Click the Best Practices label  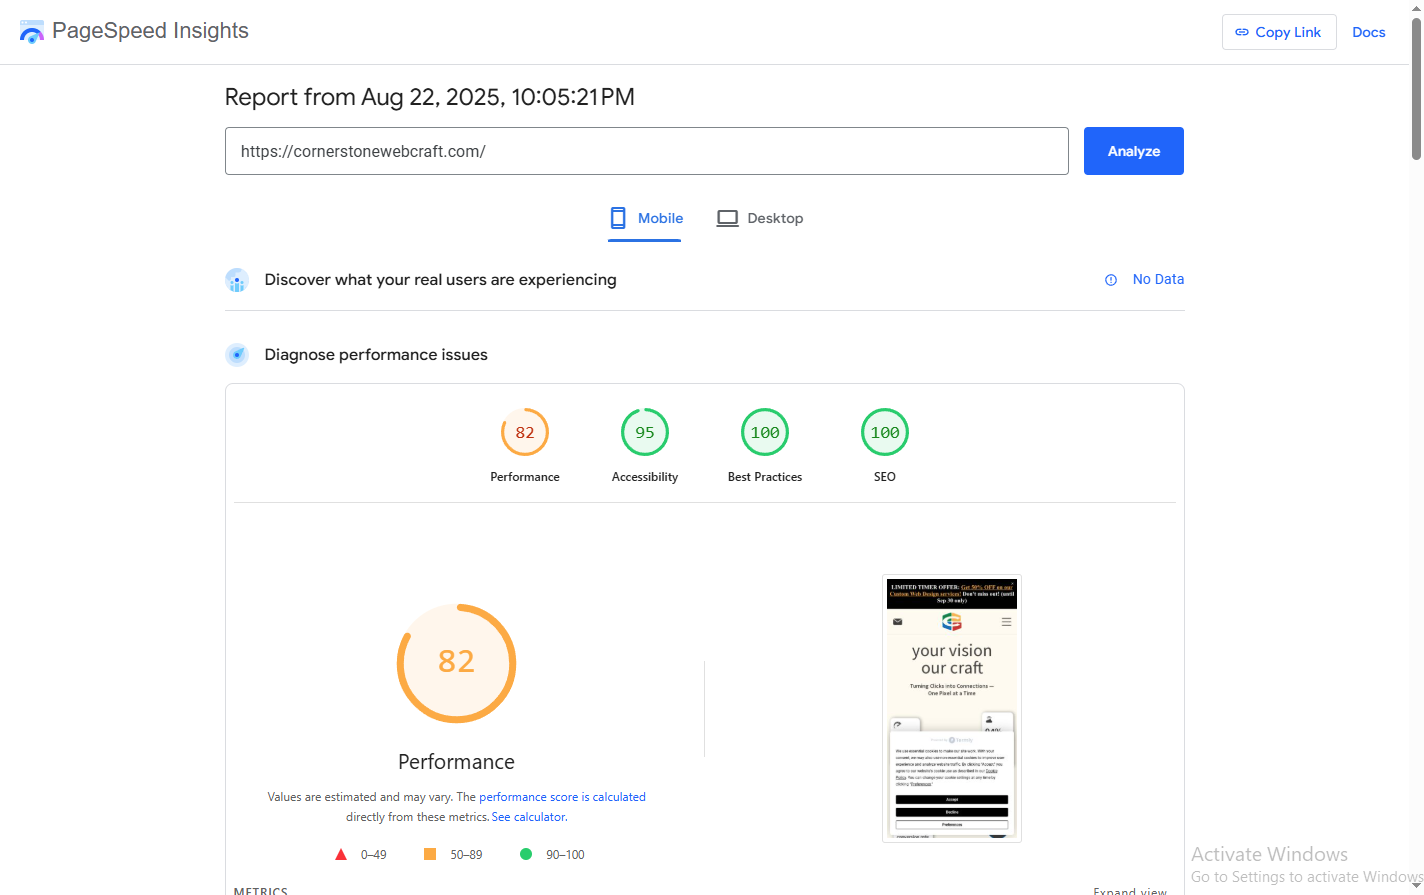pyautogui.click(x=765, y=477)
